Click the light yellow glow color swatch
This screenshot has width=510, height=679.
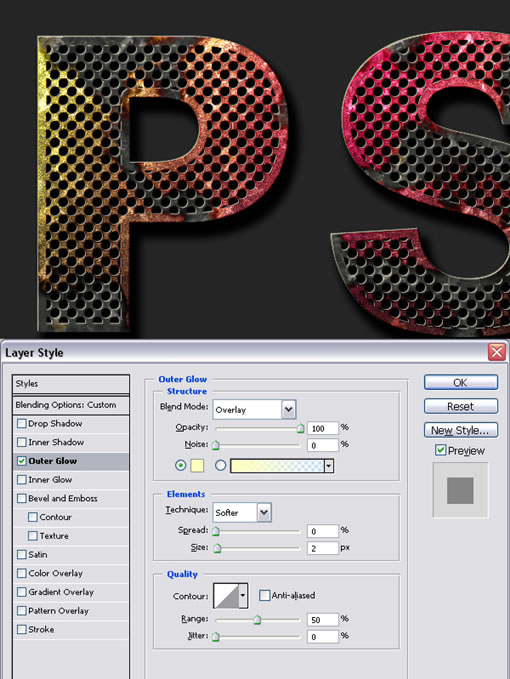197,466
